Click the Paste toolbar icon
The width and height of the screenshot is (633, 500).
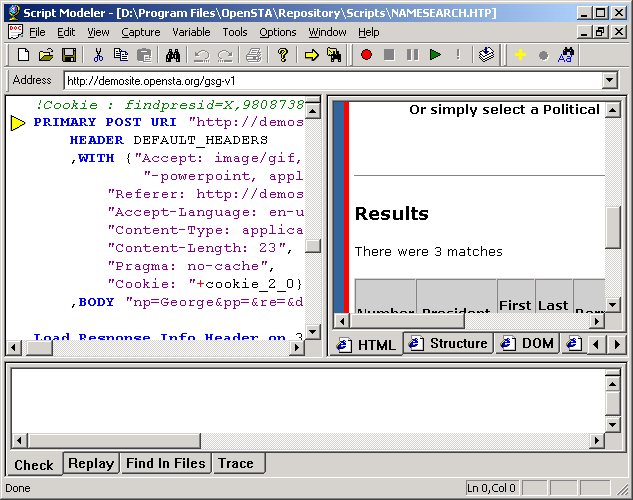coord(144,54)
